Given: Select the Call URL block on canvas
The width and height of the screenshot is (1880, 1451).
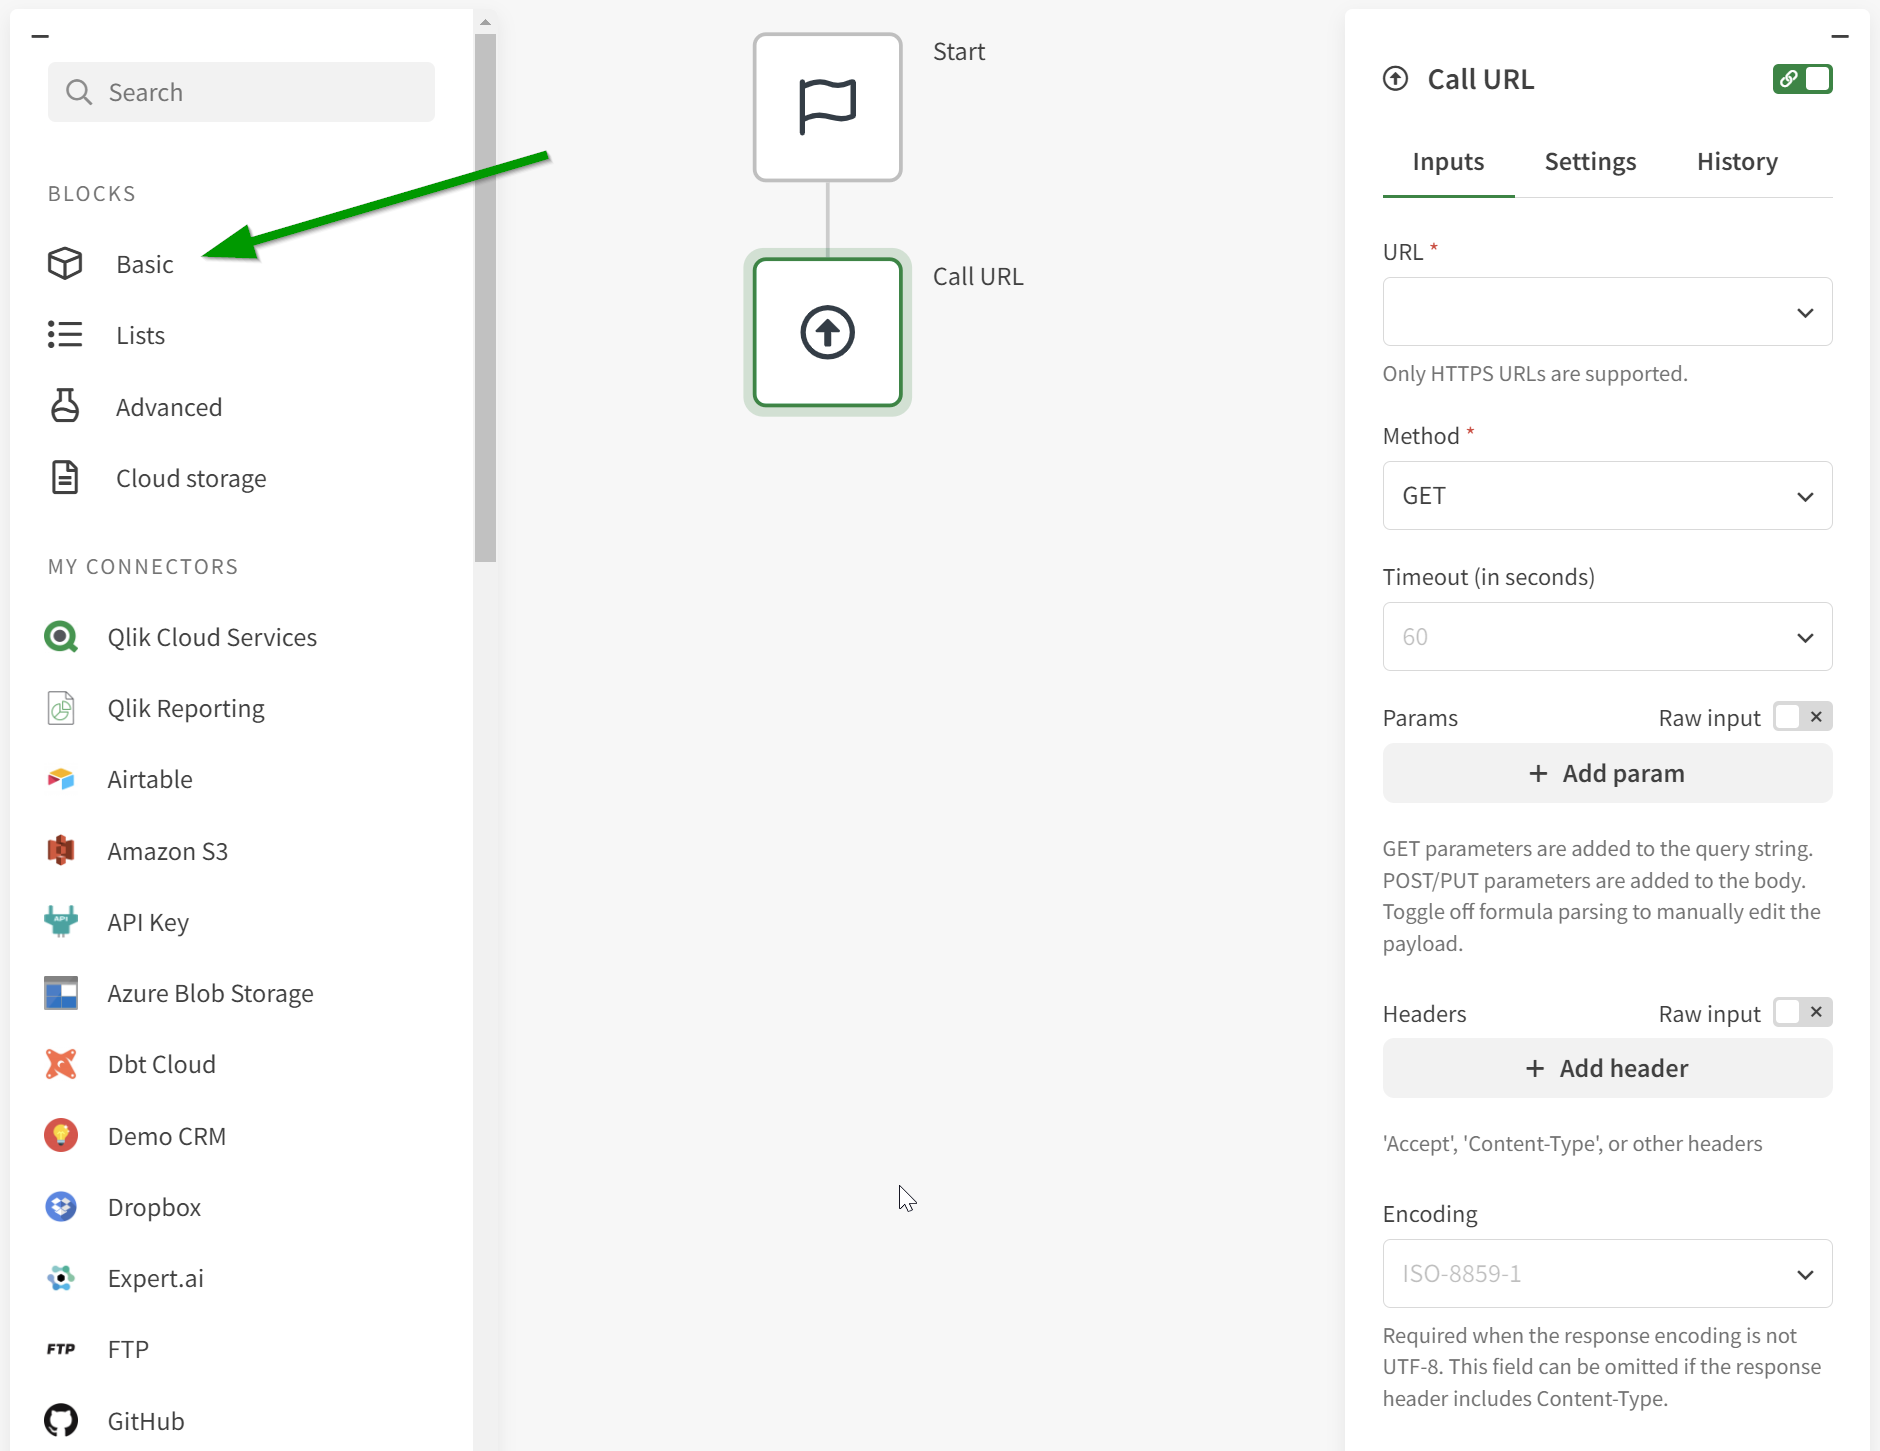Looking at the screenshot, I should coord(827,332).
